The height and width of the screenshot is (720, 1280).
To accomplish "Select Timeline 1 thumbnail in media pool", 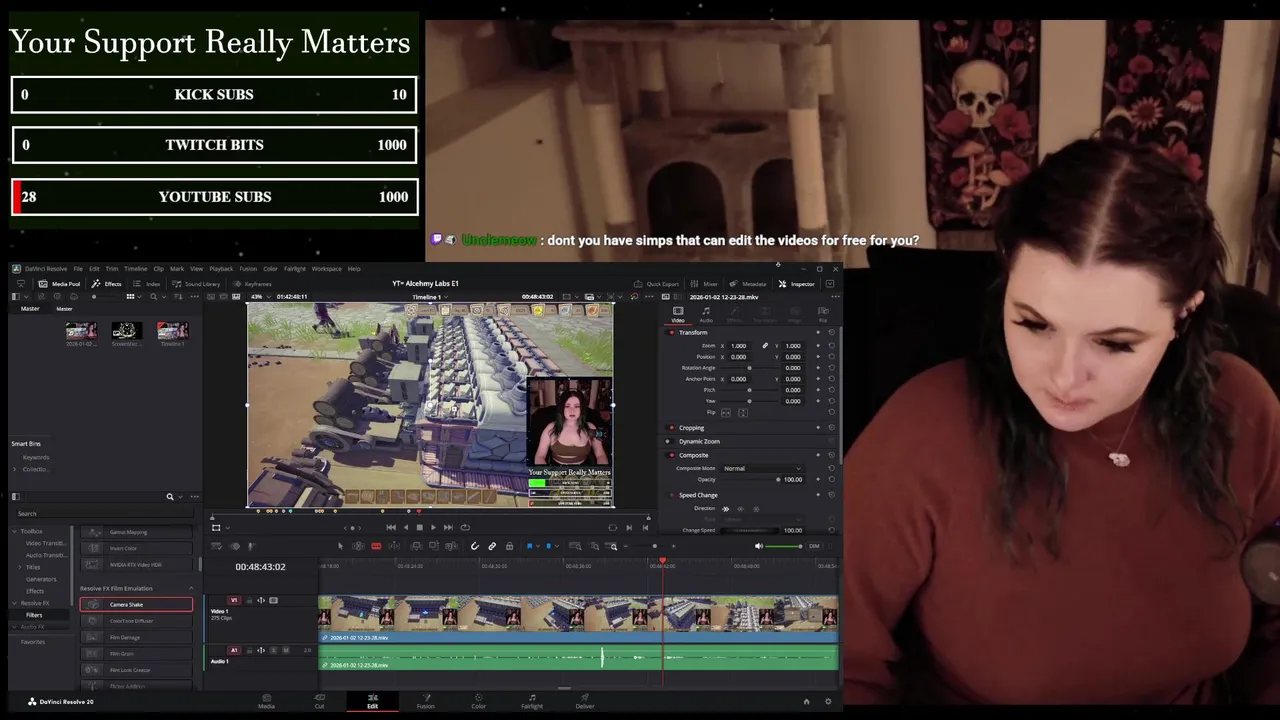I will pos(172,331).
